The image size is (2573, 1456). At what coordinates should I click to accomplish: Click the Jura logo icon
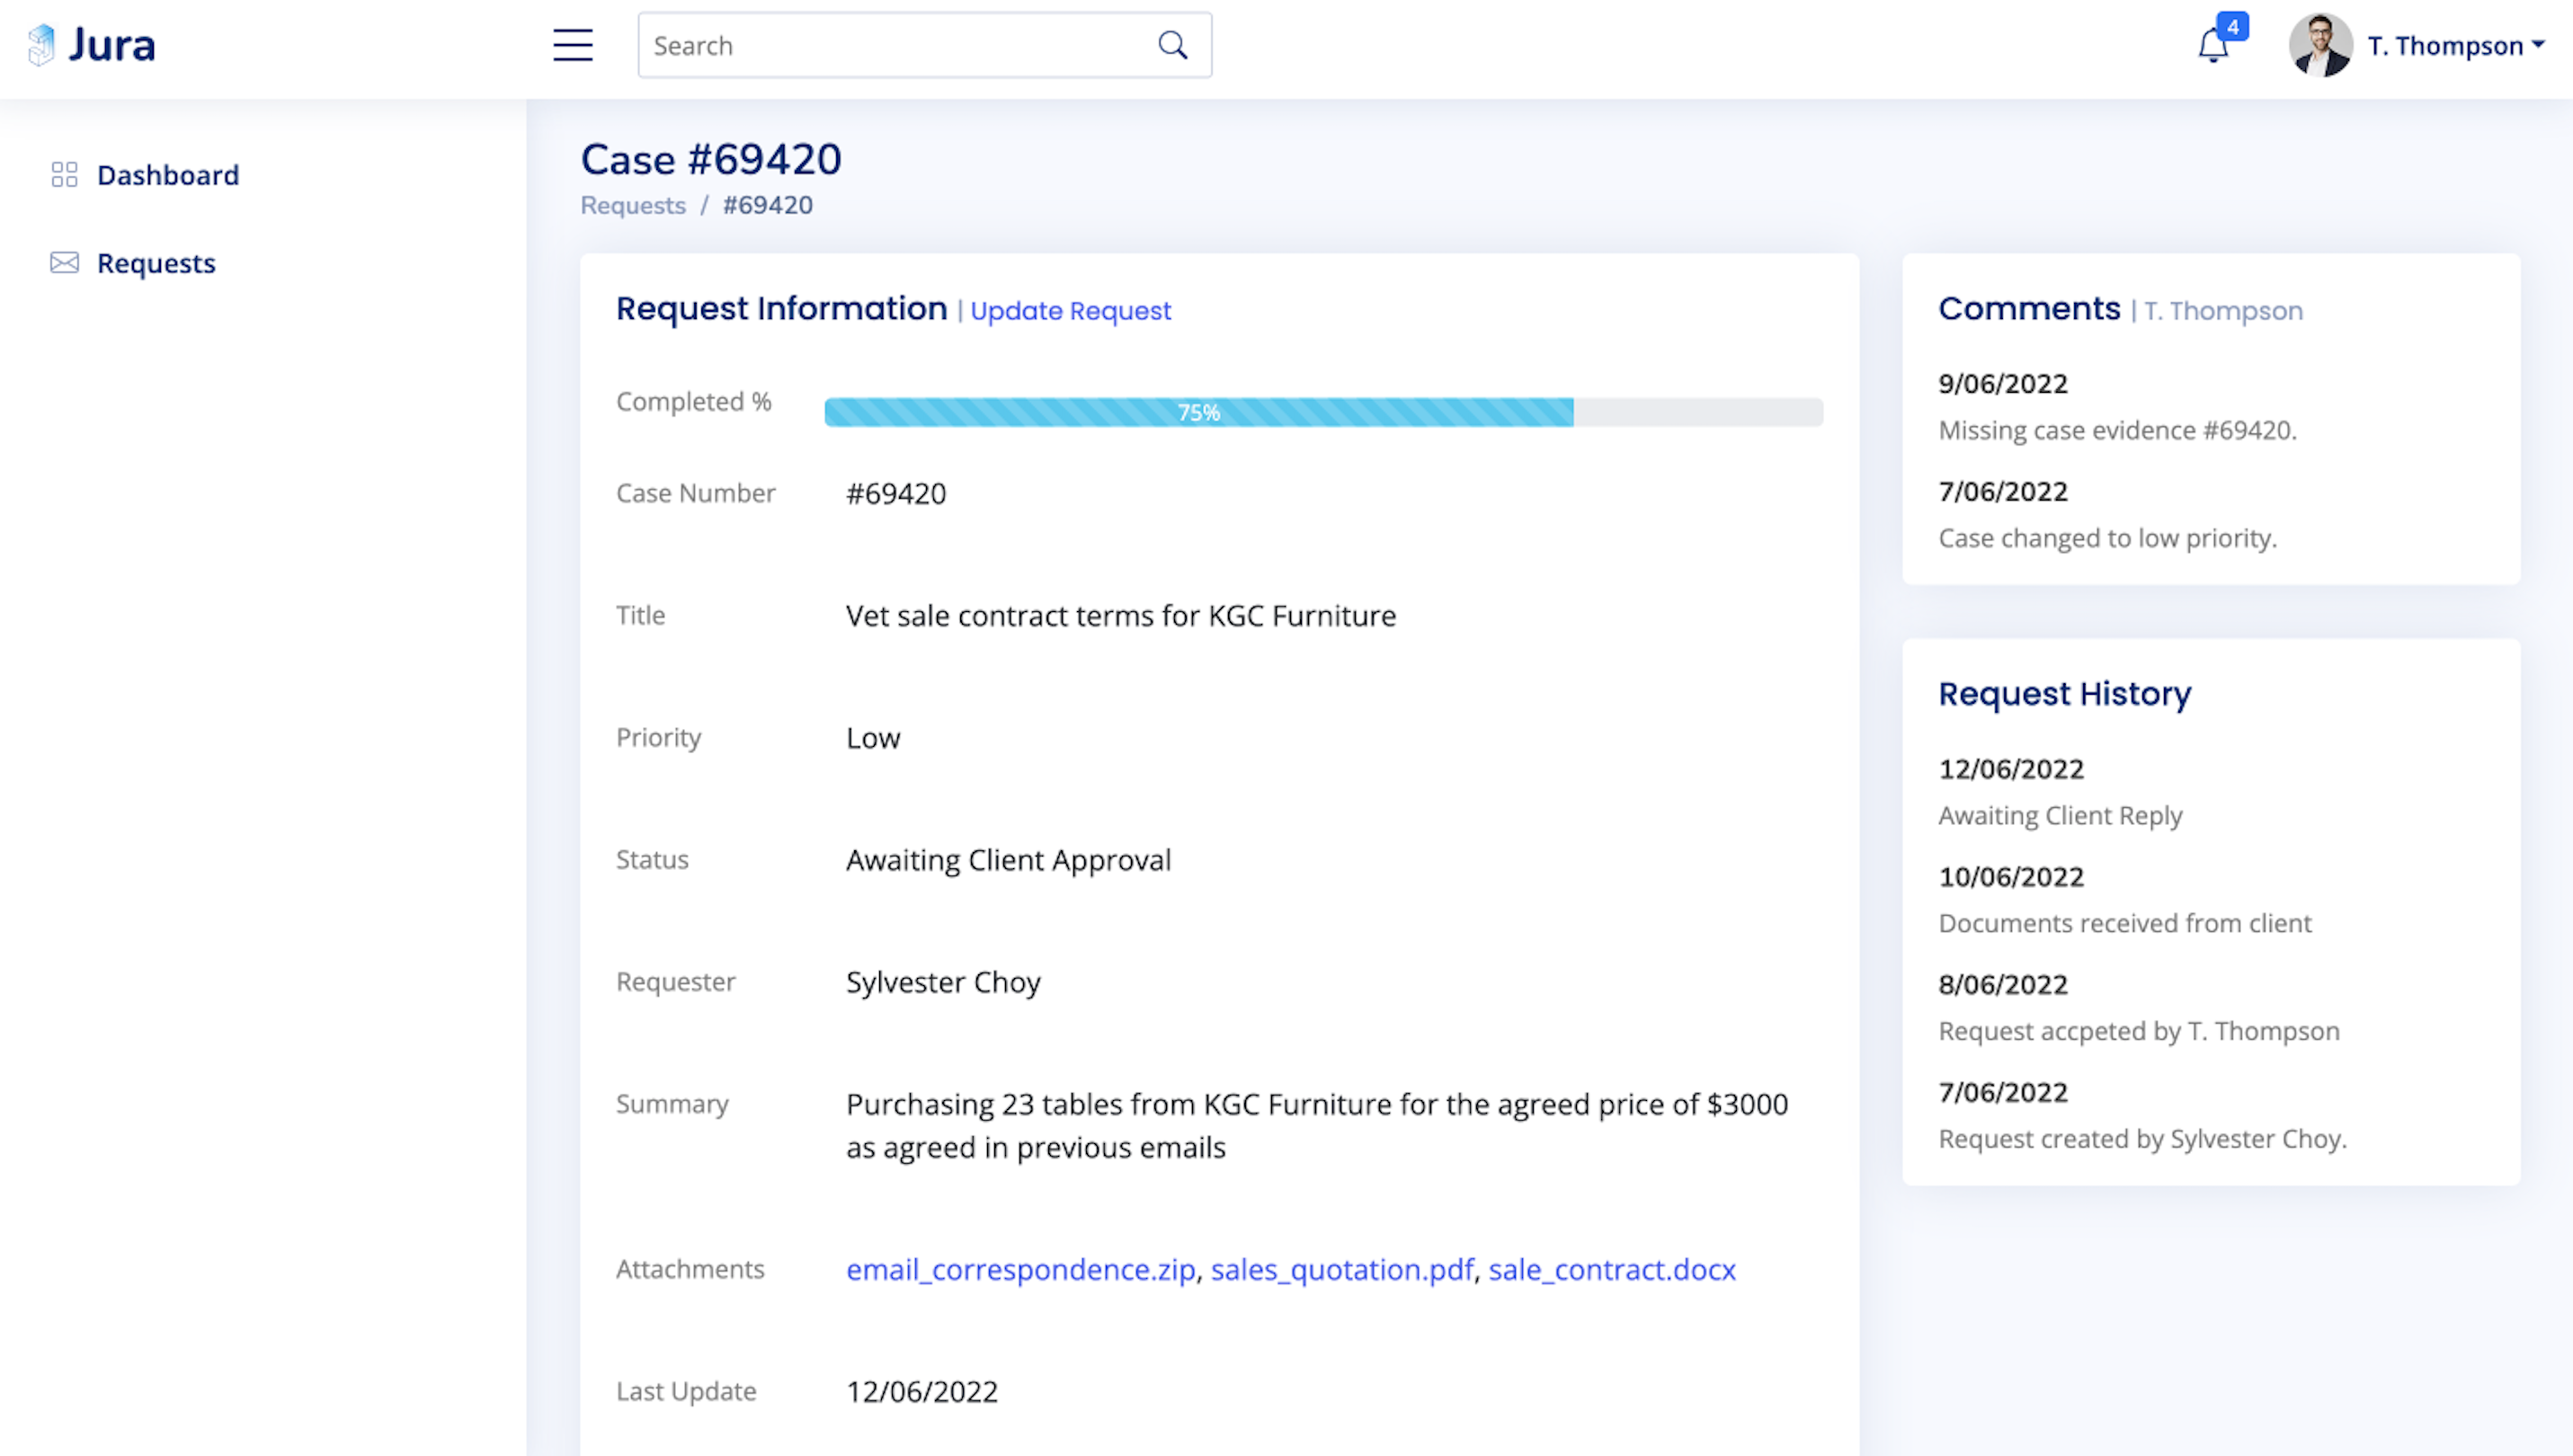pyautogui.click(x=41, y=45)
